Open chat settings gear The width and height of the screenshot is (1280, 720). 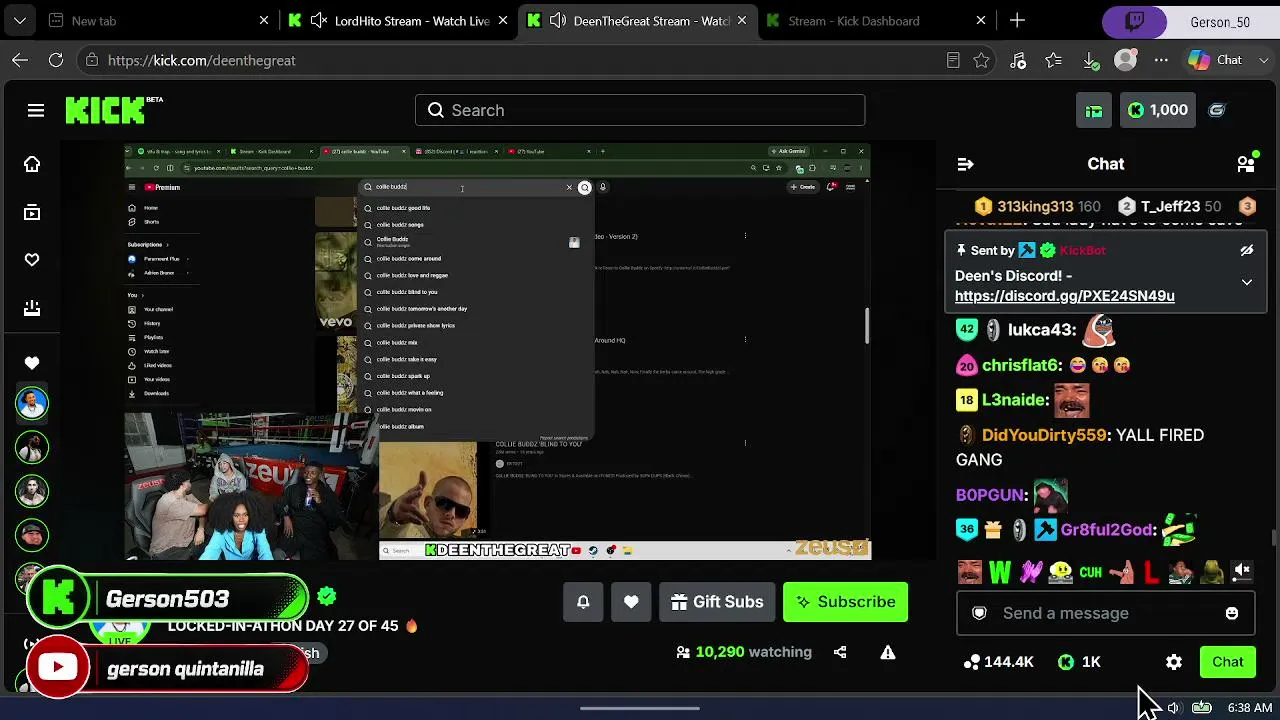1174,662
